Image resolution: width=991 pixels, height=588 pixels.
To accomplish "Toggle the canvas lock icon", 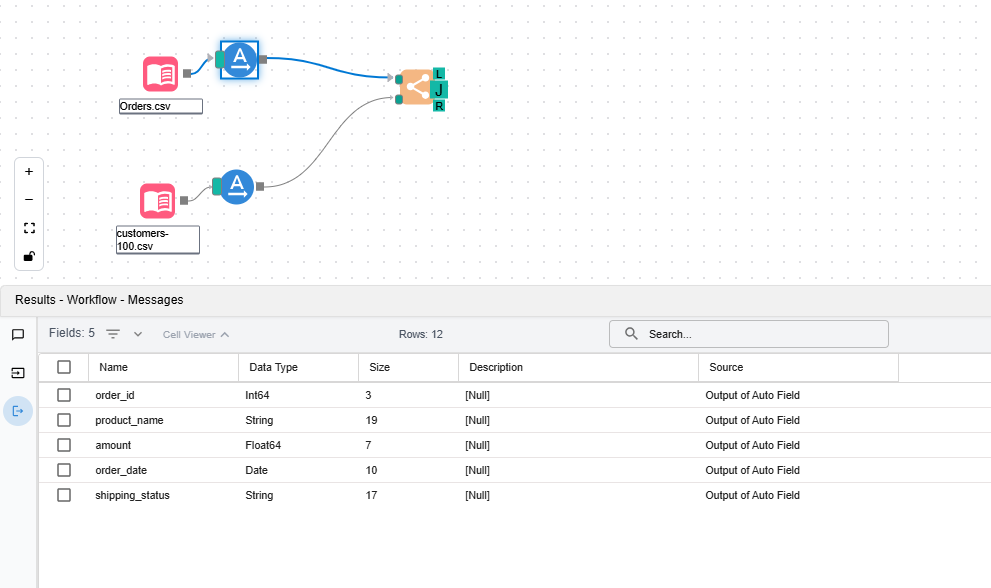I will [29, 256].
